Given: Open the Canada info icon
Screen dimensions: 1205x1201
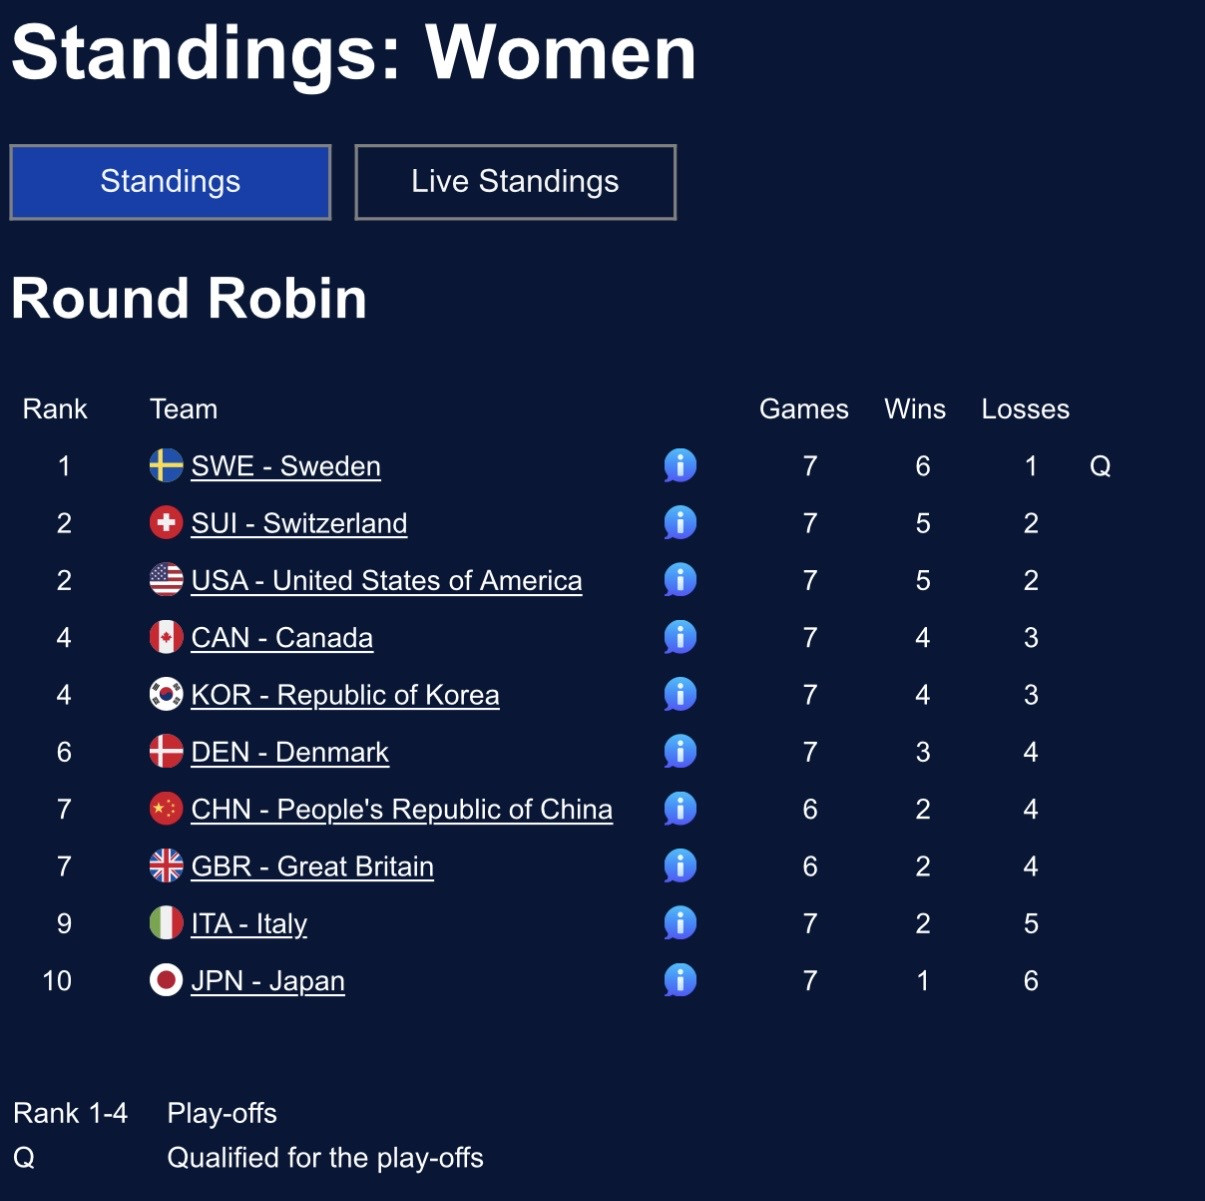Looking at the screenshot, I should [680, 637].
